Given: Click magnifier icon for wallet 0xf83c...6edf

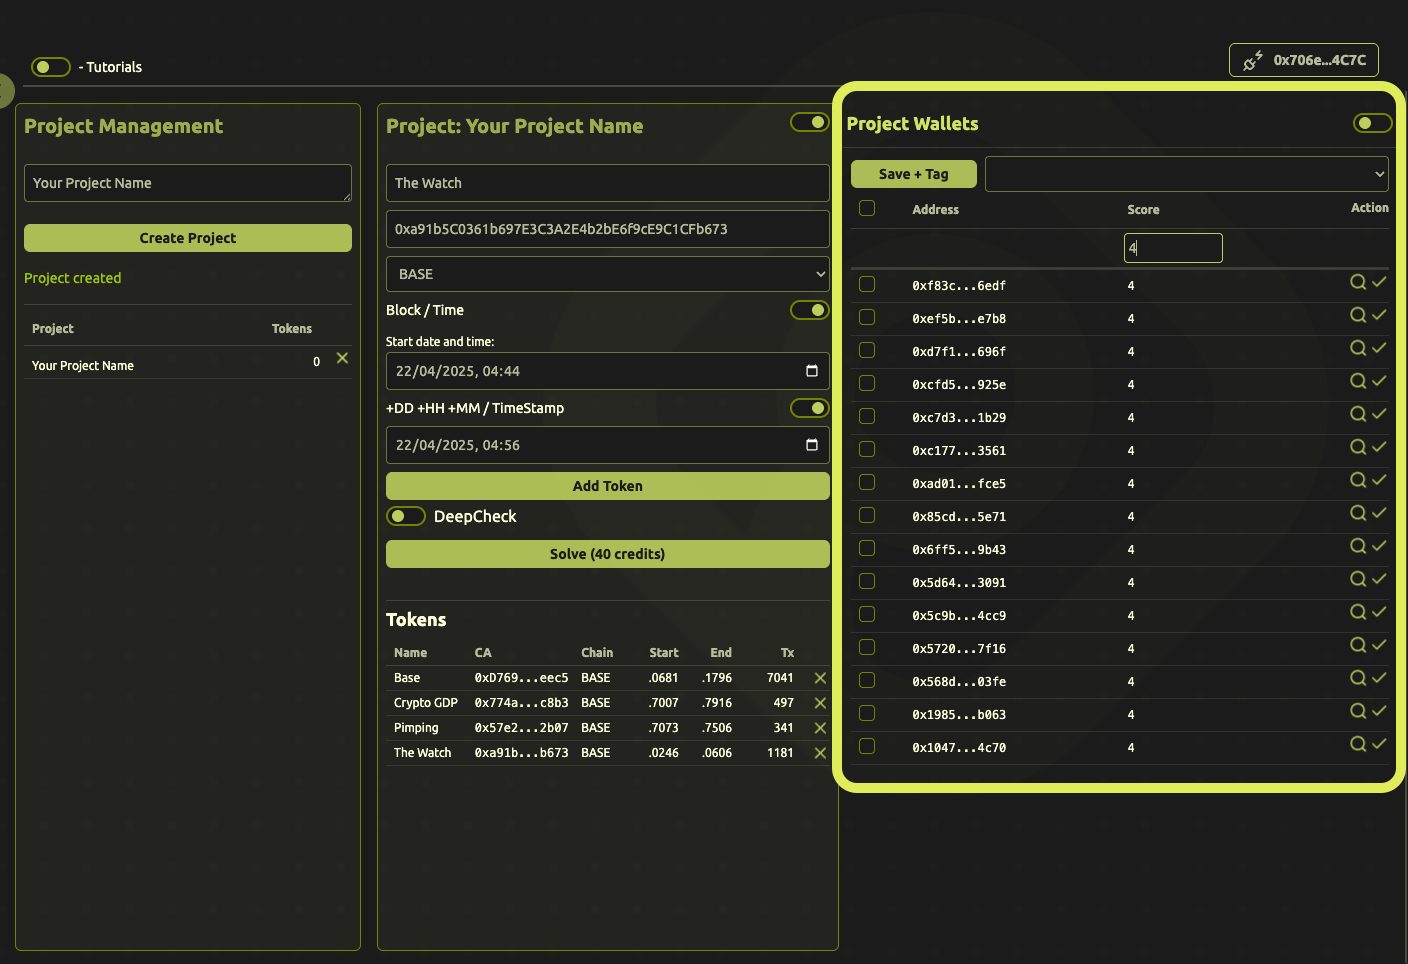Looking at the screenshot, I should pos(1357,282).
